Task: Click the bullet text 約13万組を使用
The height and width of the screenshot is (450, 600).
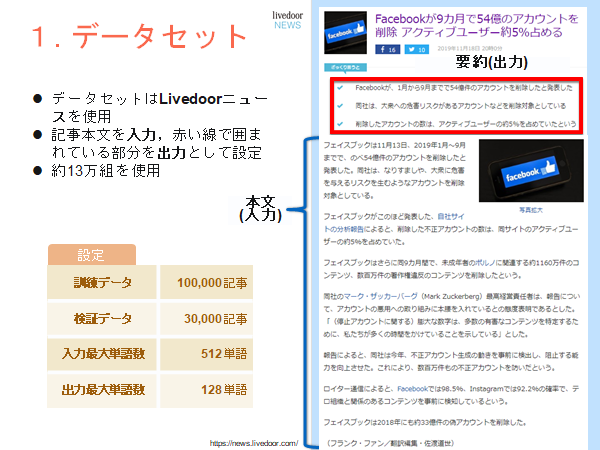Action: [106, 171]
